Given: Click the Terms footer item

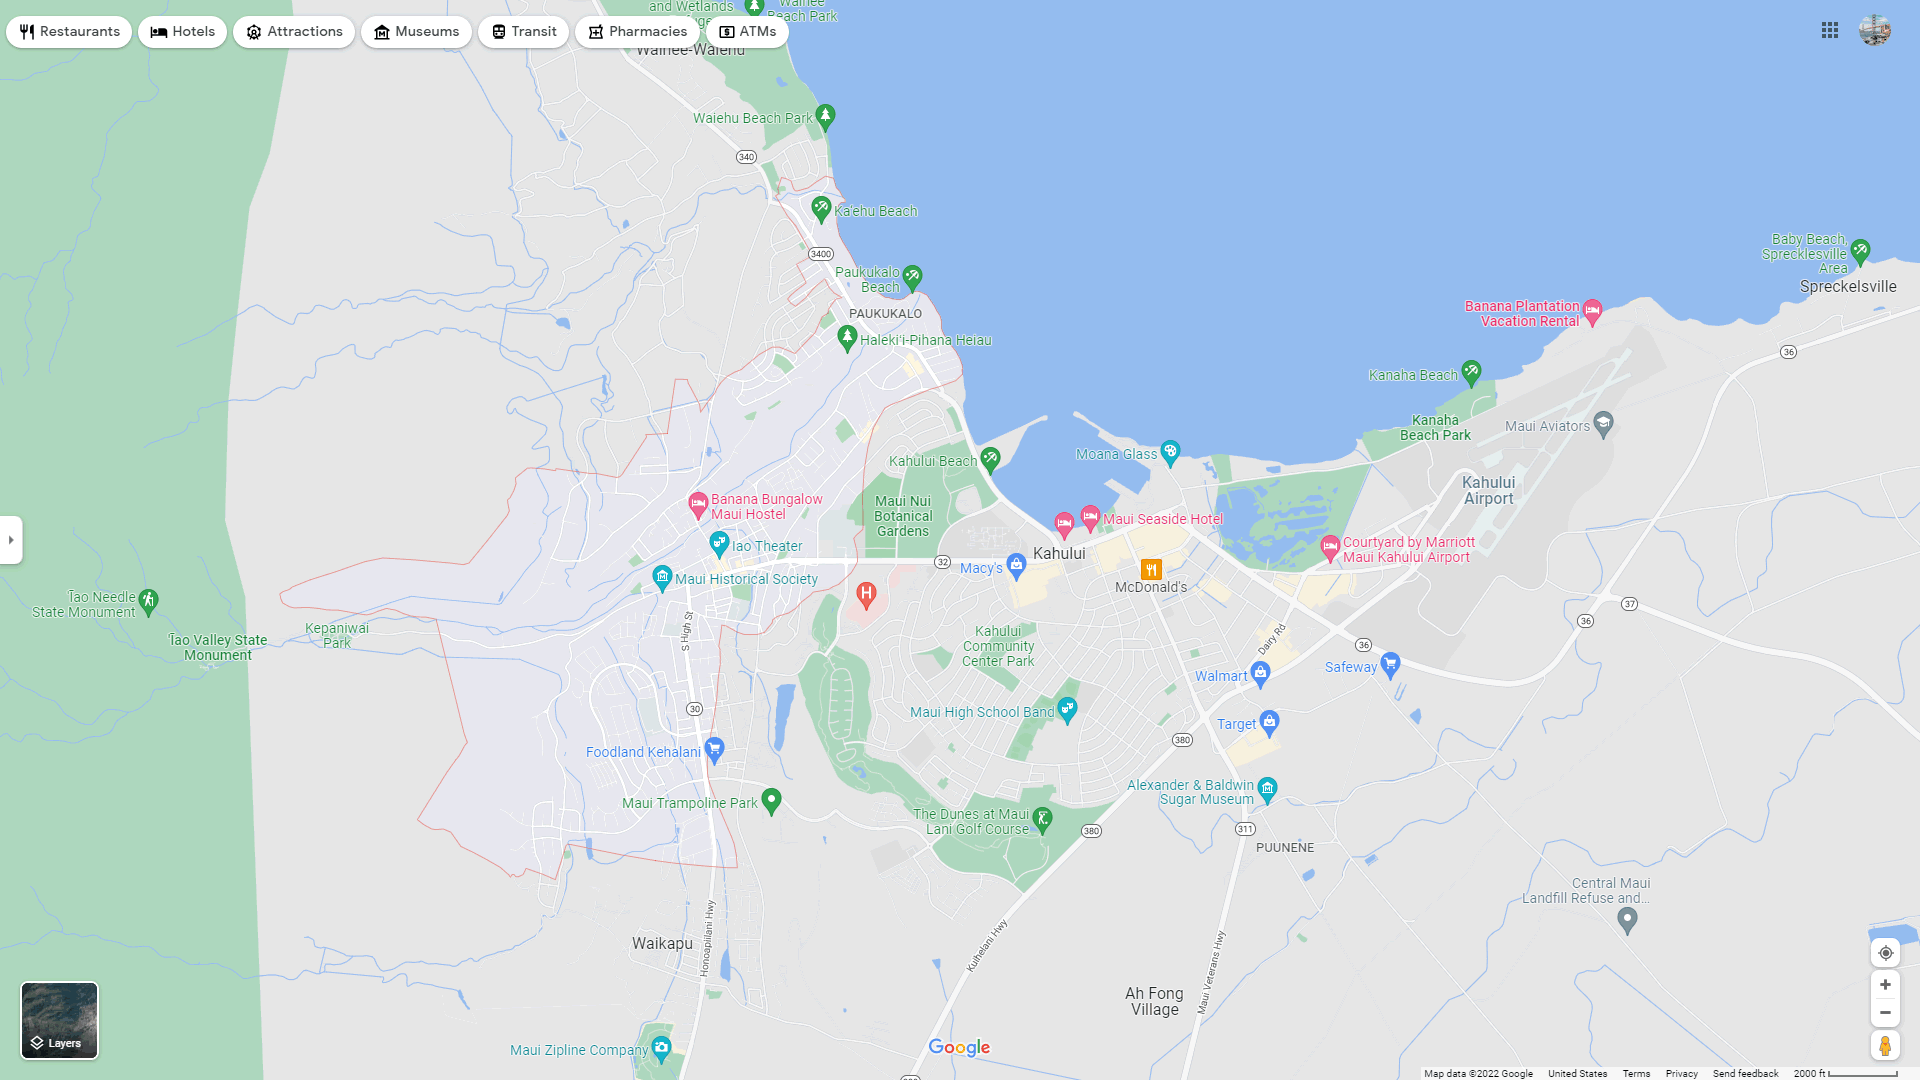Looking at the screenshot, I should click(x=1636, y=1073).
